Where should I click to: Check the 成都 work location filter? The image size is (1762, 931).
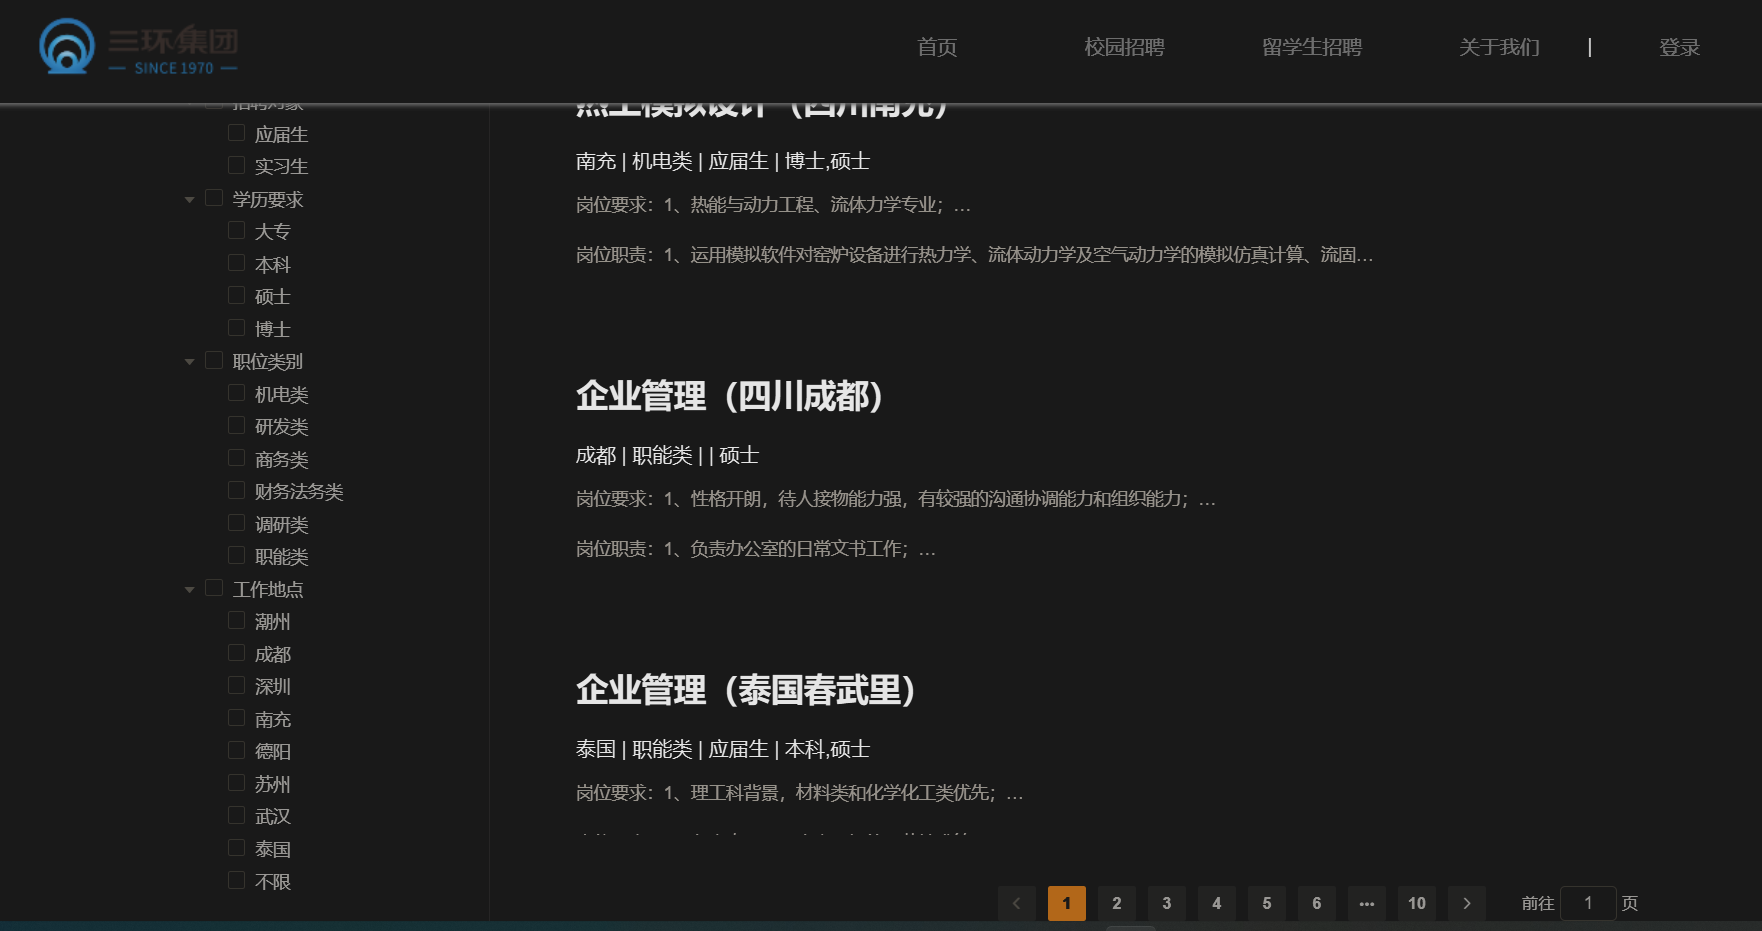point(237,653)
